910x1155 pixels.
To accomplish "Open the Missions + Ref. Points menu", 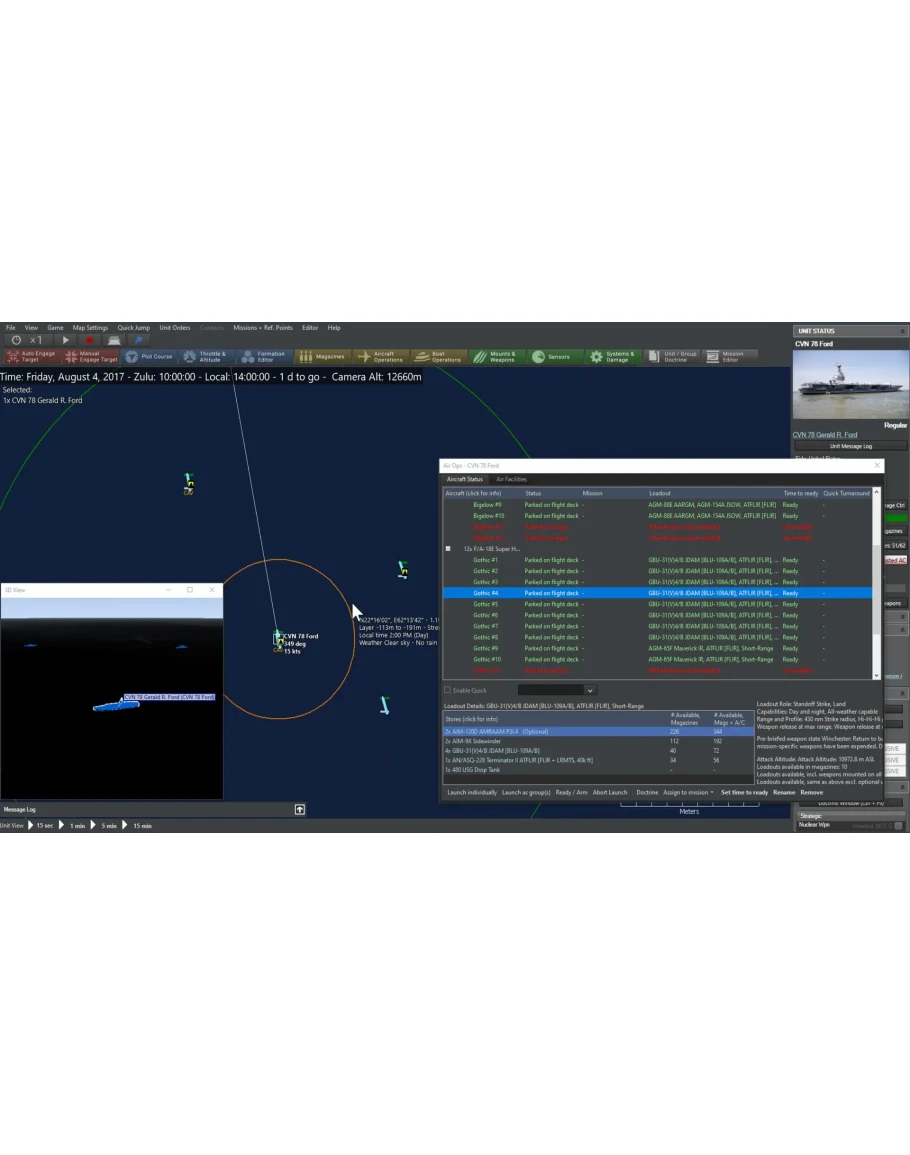I will coord(262,327).
